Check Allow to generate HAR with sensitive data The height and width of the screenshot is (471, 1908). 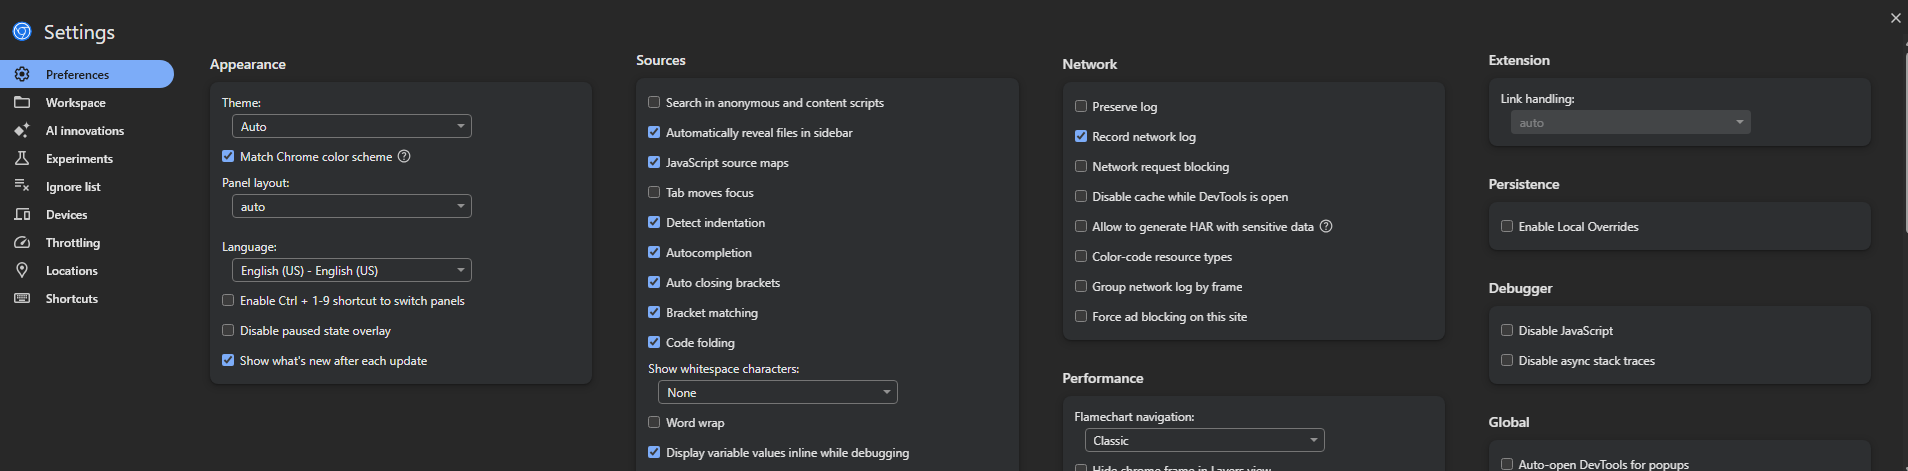1081,226
